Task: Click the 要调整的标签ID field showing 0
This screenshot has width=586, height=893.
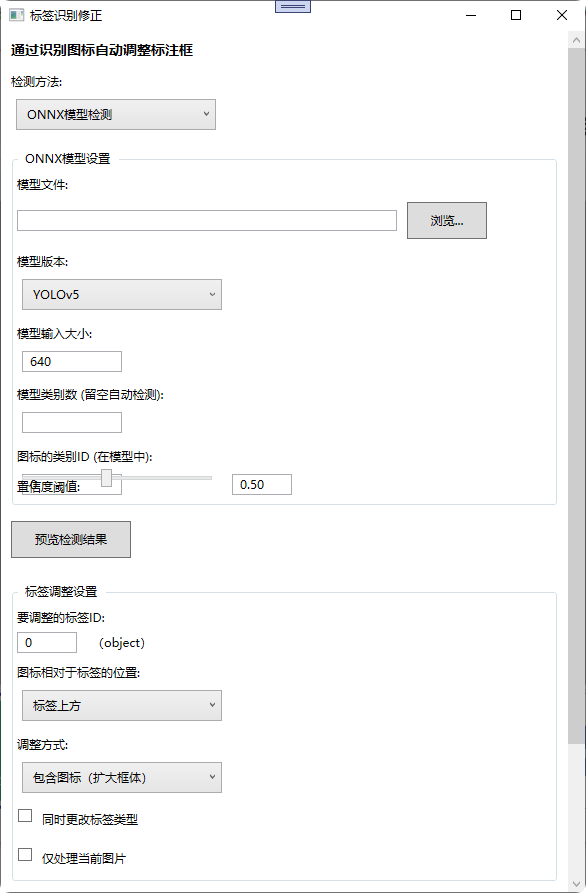Action: point(46,642)
